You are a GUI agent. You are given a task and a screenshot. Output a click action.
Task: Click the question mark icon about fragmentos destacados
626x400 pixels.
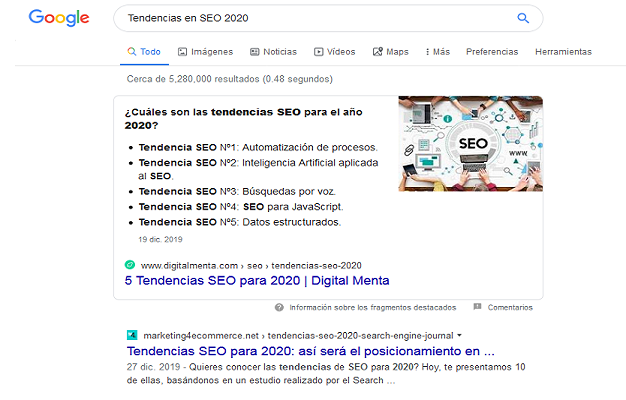click(x=280, y=307)
